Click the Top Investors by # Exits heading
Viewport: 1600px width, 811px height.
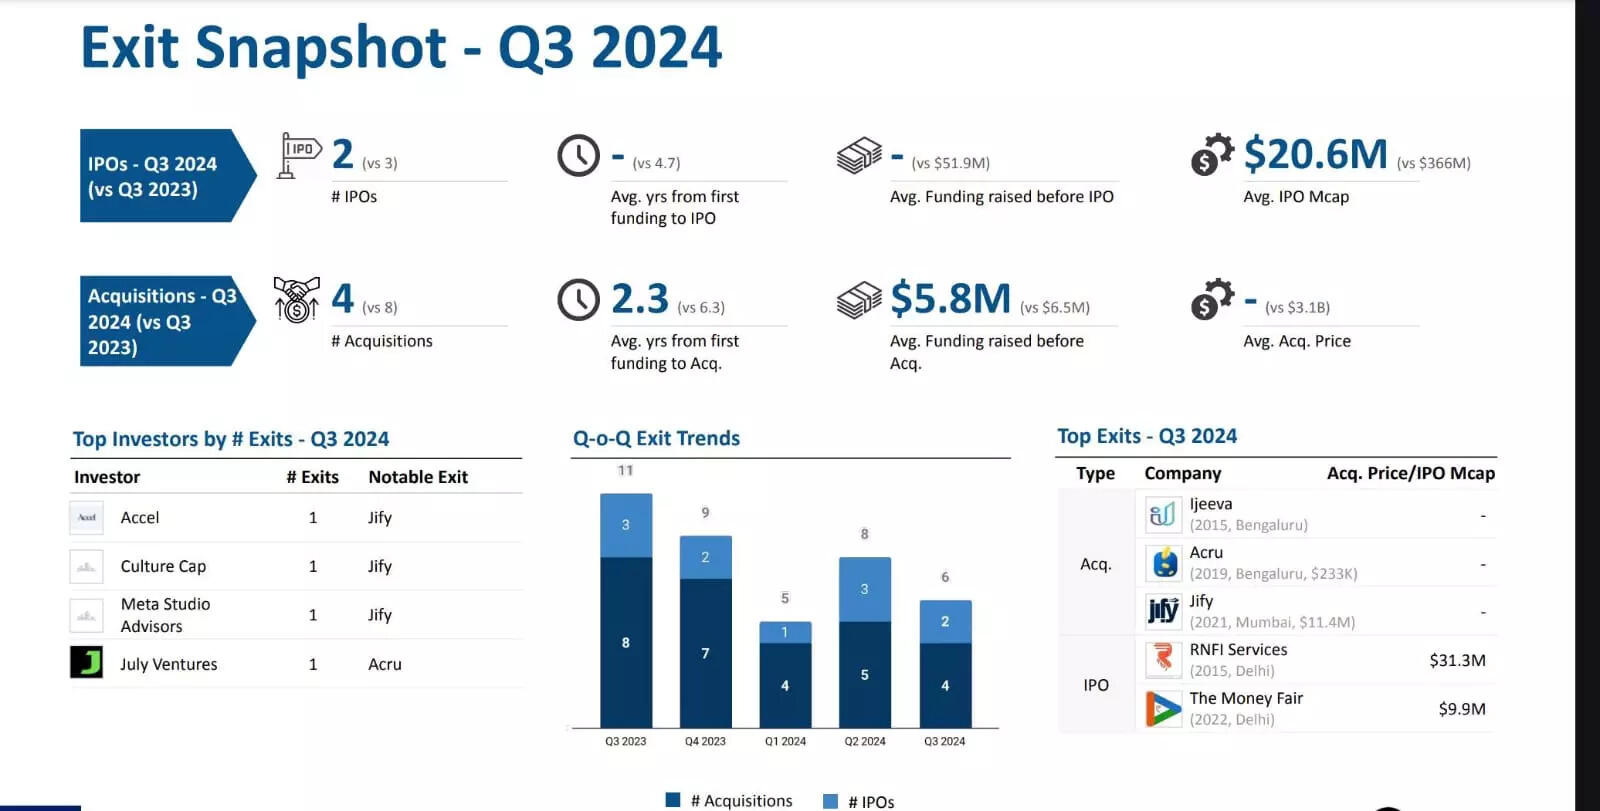(231, 439)
